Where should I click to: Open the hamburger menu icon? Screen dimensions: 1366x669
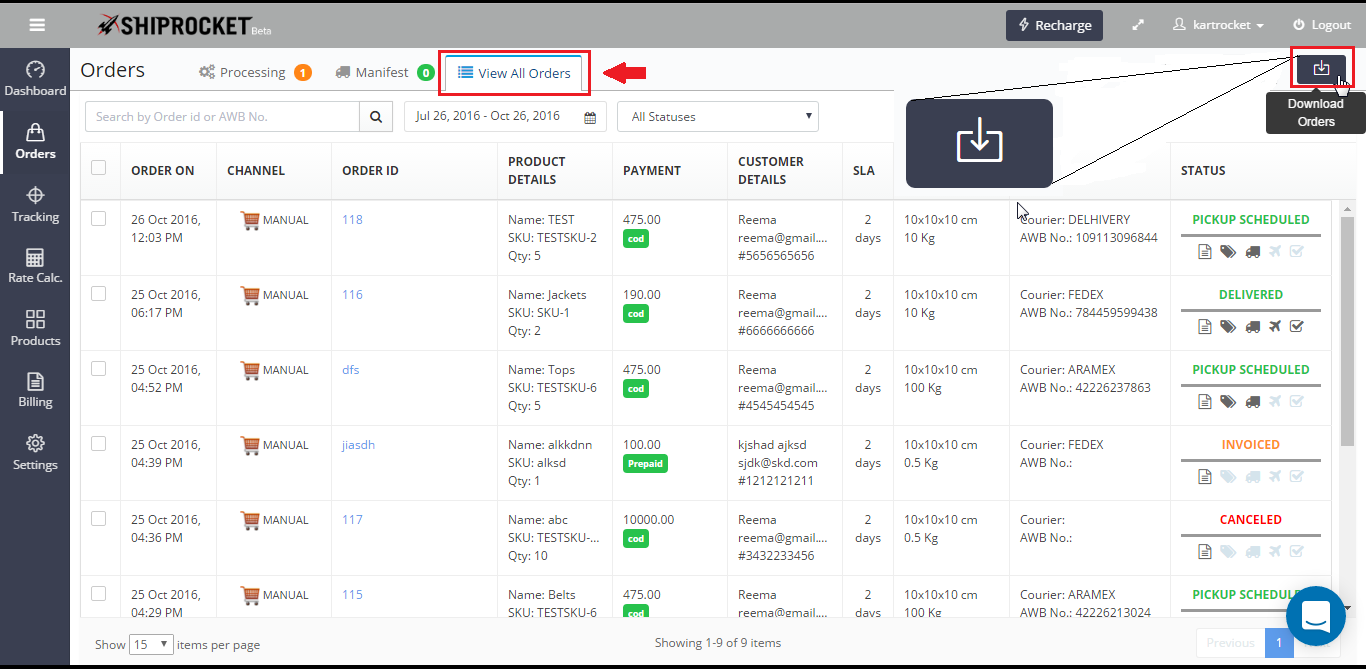coord(37,25)
